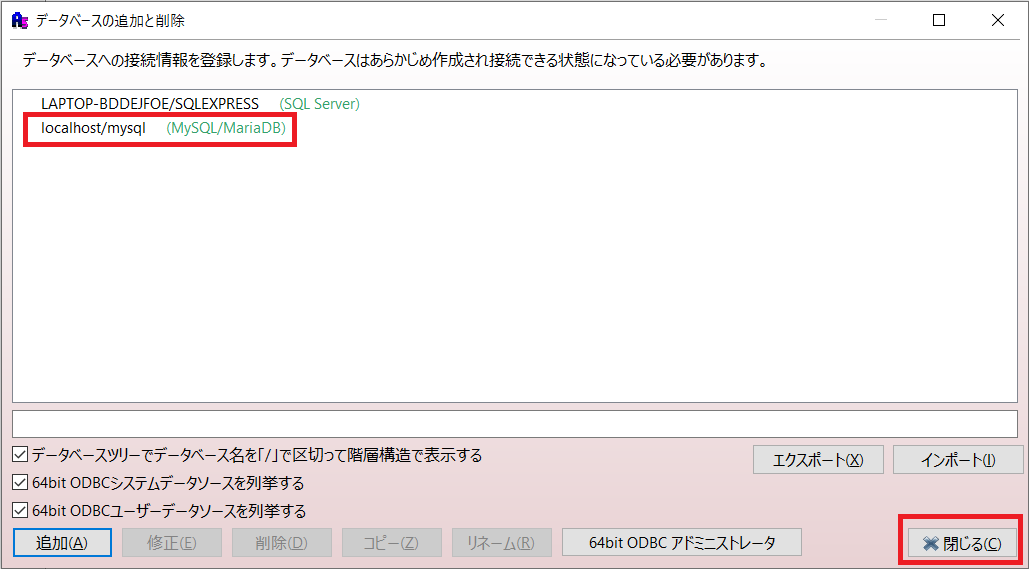Viewport: 1029px width, 569px height.
Task: Click the インポート(I) import button
Action: [x=958, y=459]
